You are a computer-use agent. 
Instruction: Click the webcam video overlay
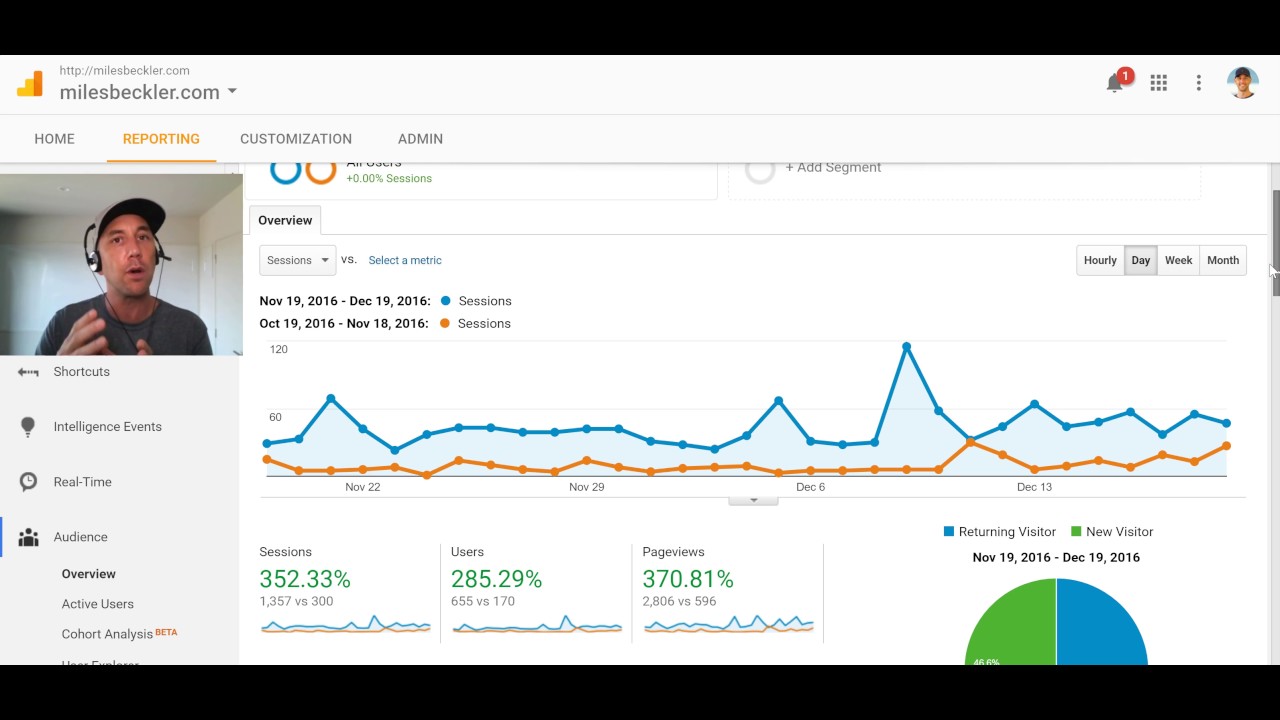click(x=121, y=265)
